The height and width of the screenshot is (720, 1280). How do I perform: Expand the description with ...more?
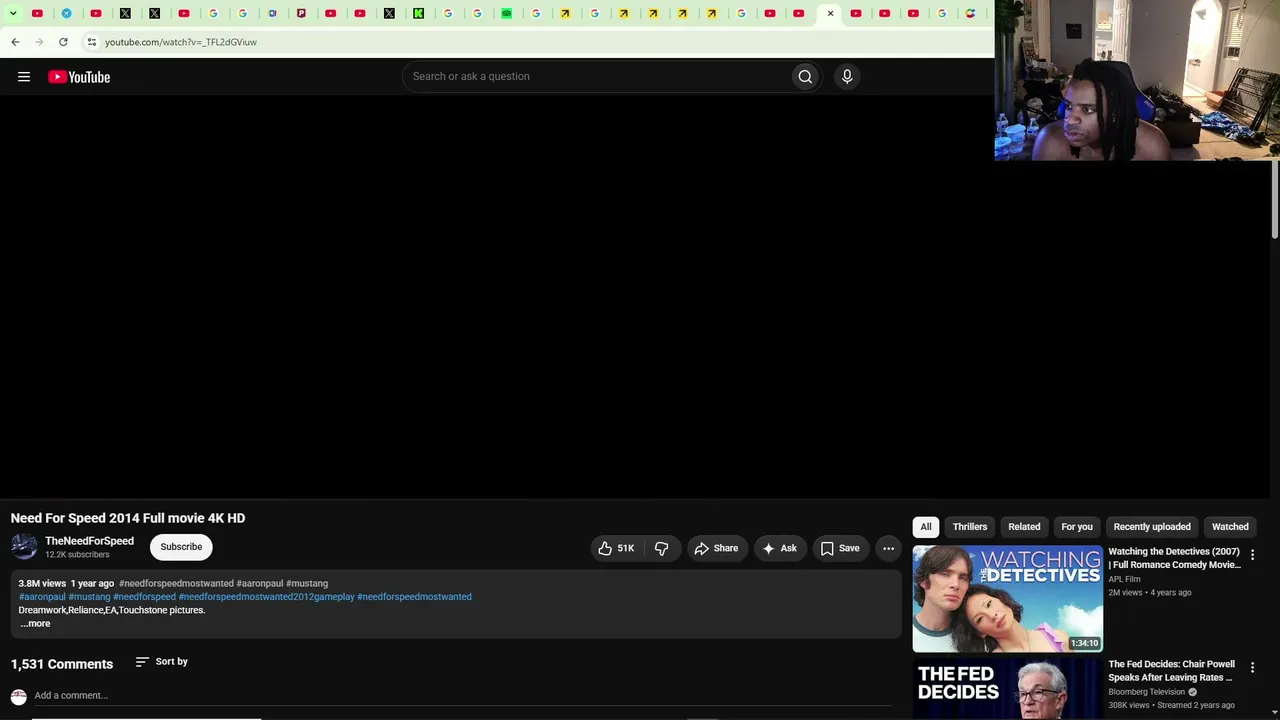[x=35, y=624]
